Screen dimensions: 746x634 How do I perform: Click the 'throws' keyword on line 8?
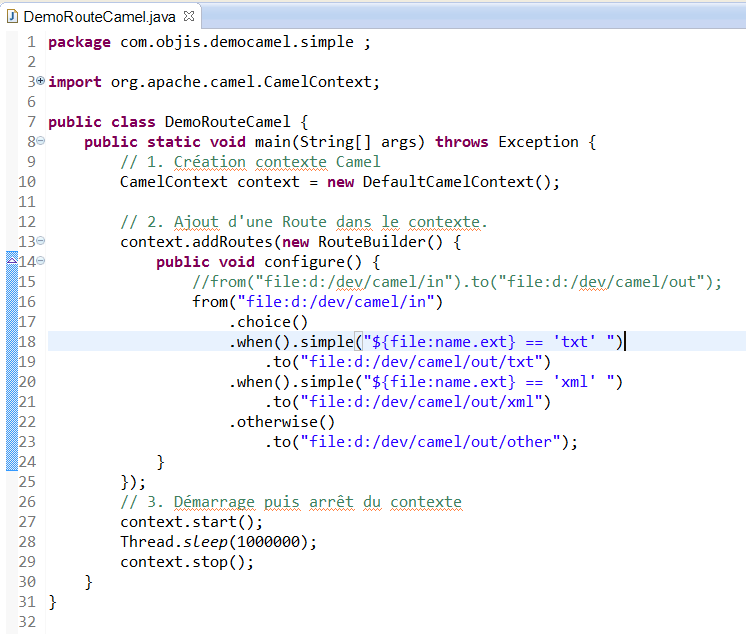pyautogui.click(x=462, y=142)
